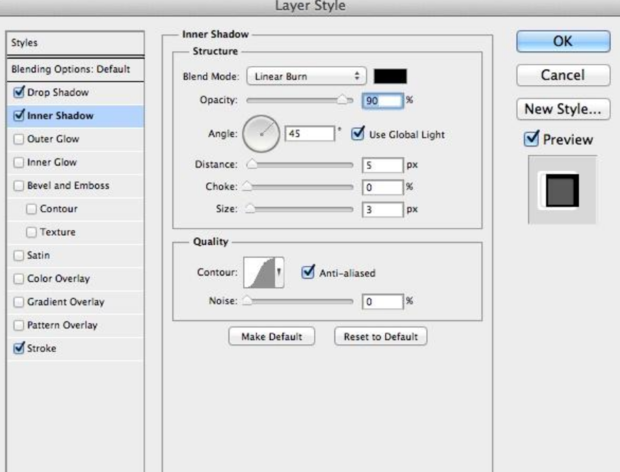Click the contour curve thumbnail

click(259, 272)
